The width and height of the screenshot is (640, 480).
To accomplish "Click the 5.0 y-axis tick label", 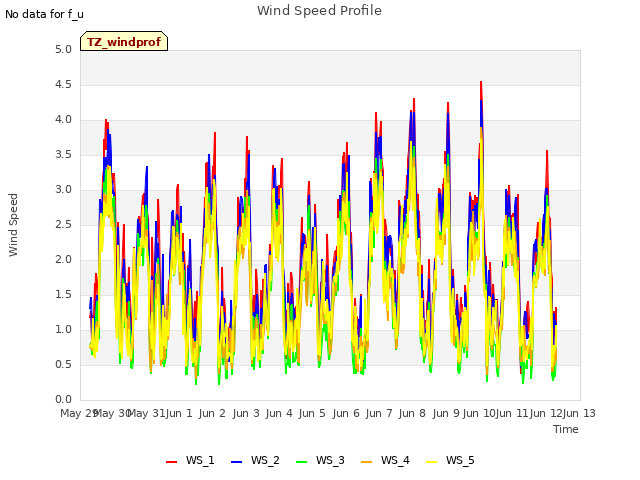I will [x=64, y=49].
